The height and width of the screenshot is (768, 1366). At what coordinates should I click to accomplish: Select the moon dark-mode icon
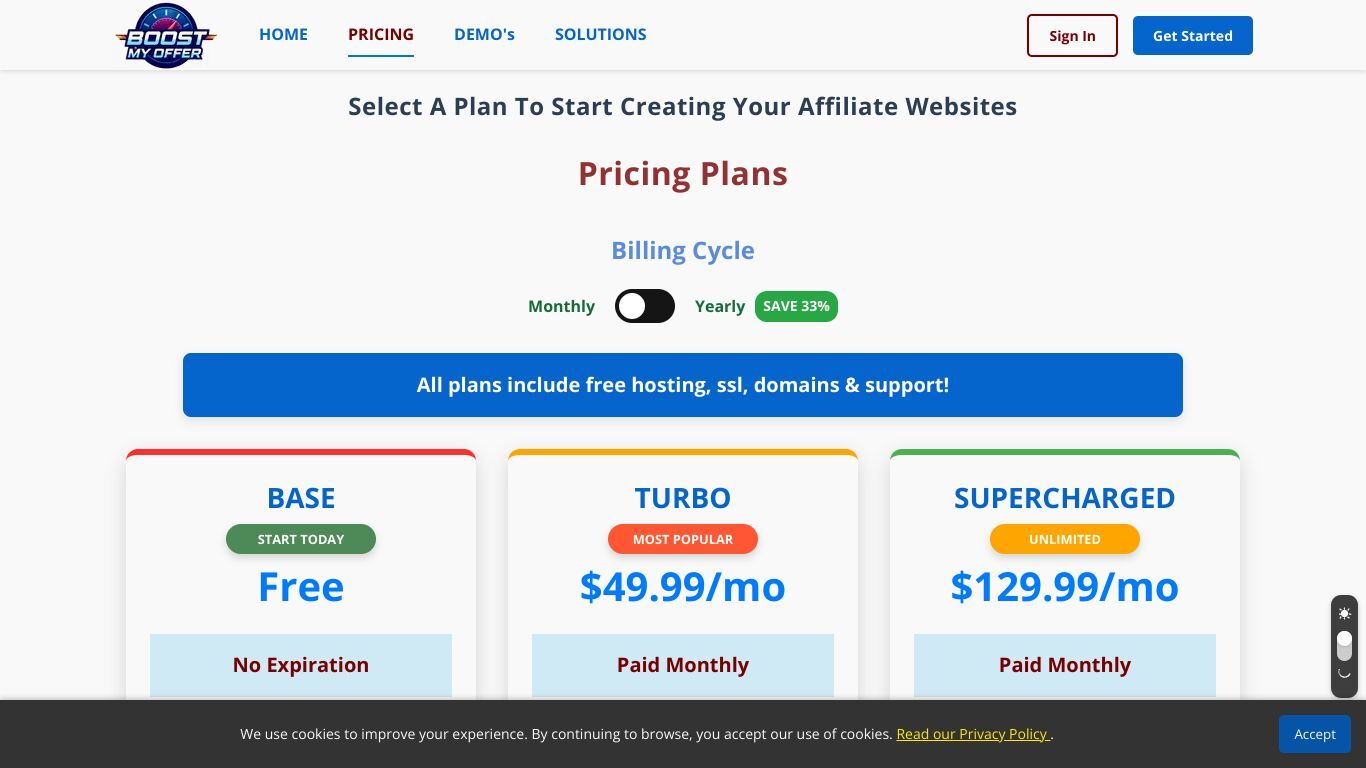click(1344, 673)
